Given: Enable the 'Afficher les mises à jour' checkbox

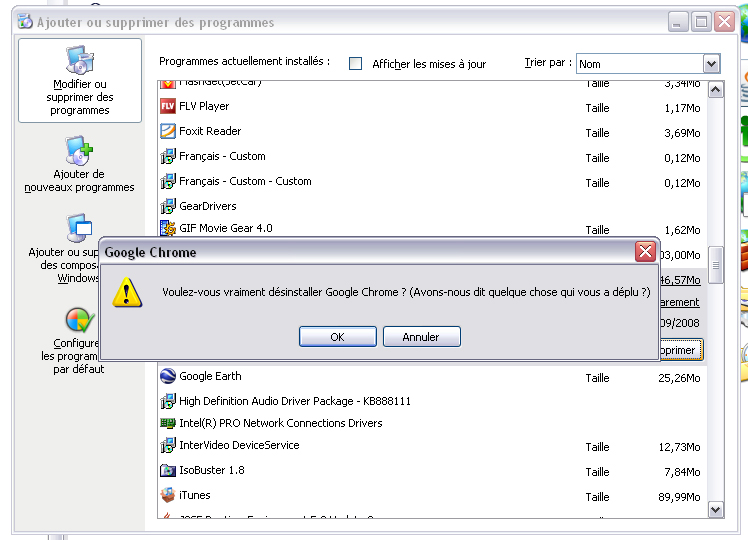Looking at the screenshot, I should point(355,64).
